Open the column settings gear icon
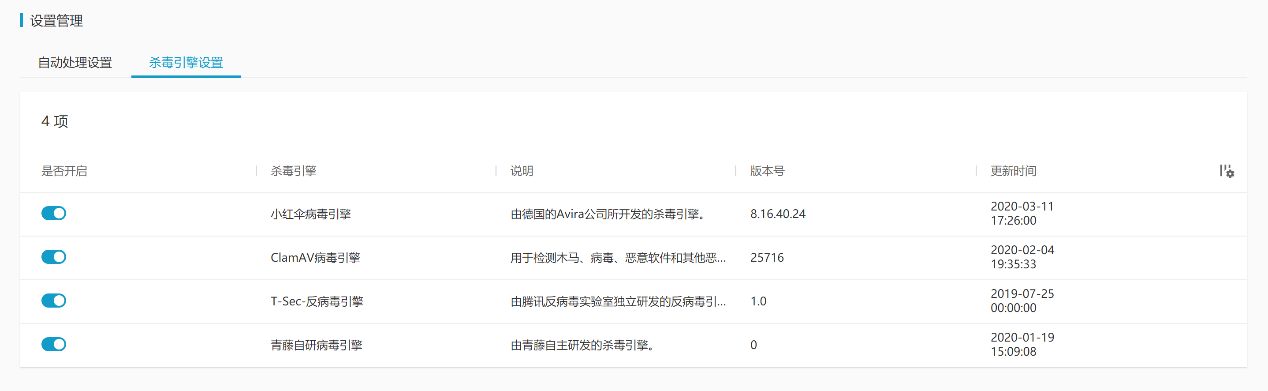 [1227, 172]
